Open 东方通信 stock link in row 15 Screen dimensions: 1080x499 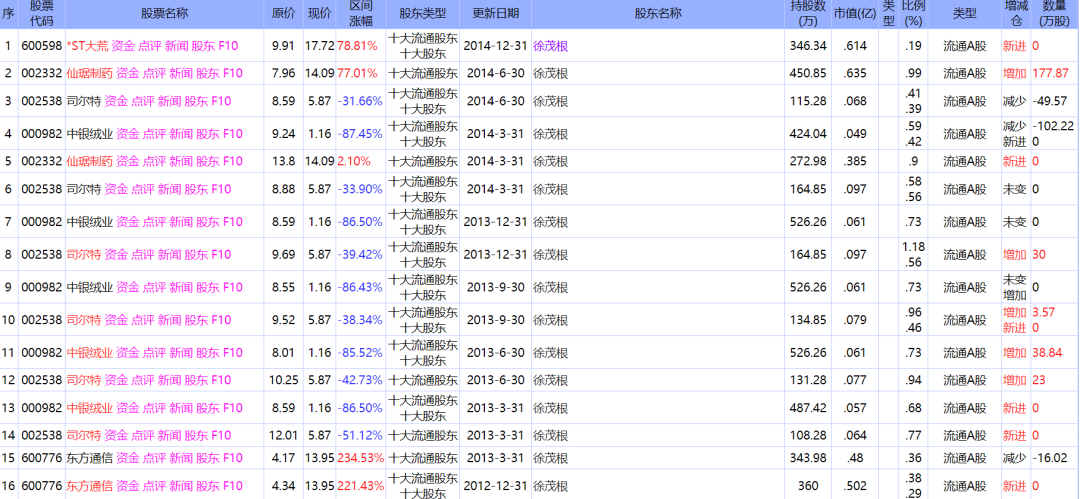(x=89, y=458)
